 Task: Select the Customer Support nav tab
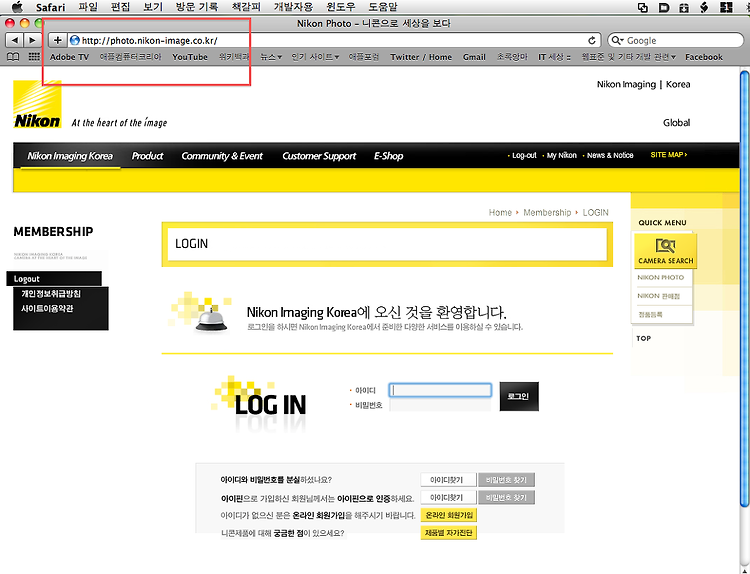pos(319,156)
